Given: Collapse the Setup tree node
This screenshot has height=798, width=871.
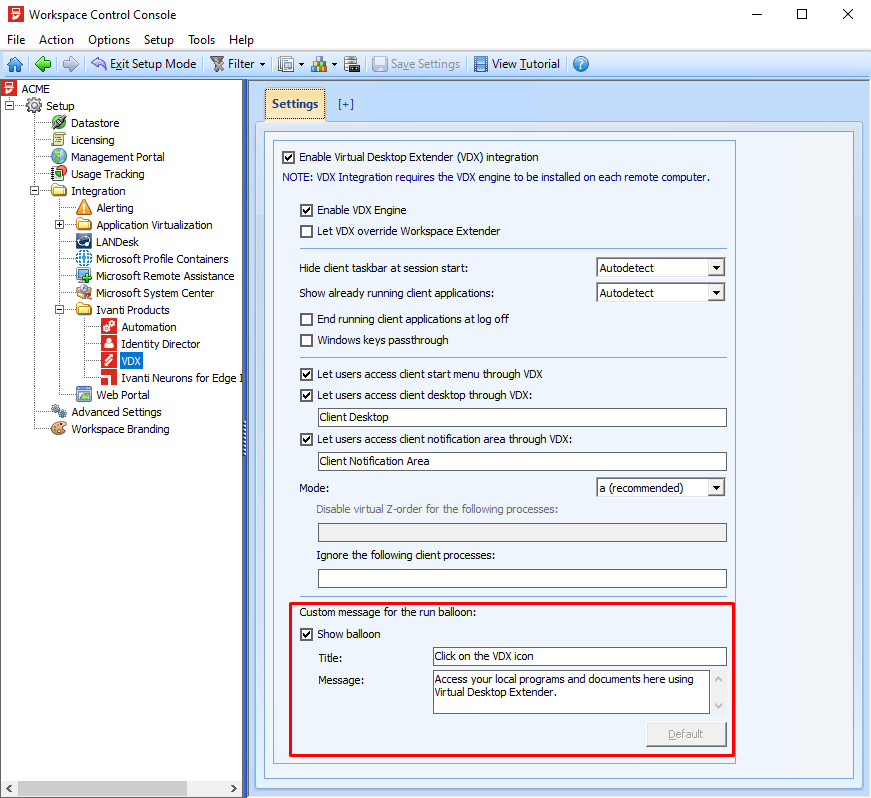Looking at the screenshot, I should point(9,105).
